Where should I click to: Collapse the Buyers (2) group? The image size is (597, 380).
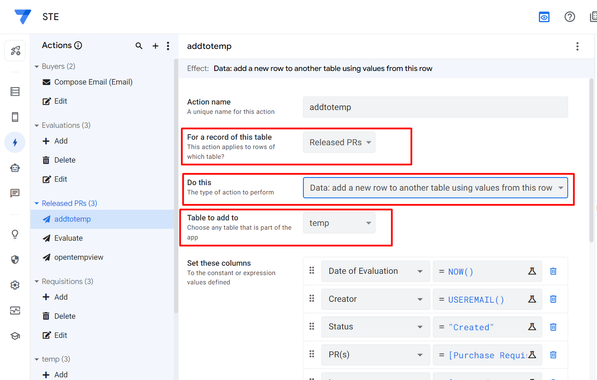click(x=37, y=66)
